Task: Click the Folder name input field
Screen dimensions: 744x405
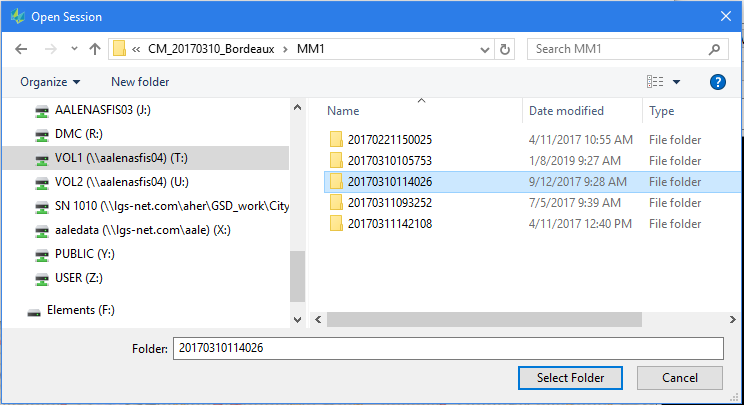Action: 447,347
